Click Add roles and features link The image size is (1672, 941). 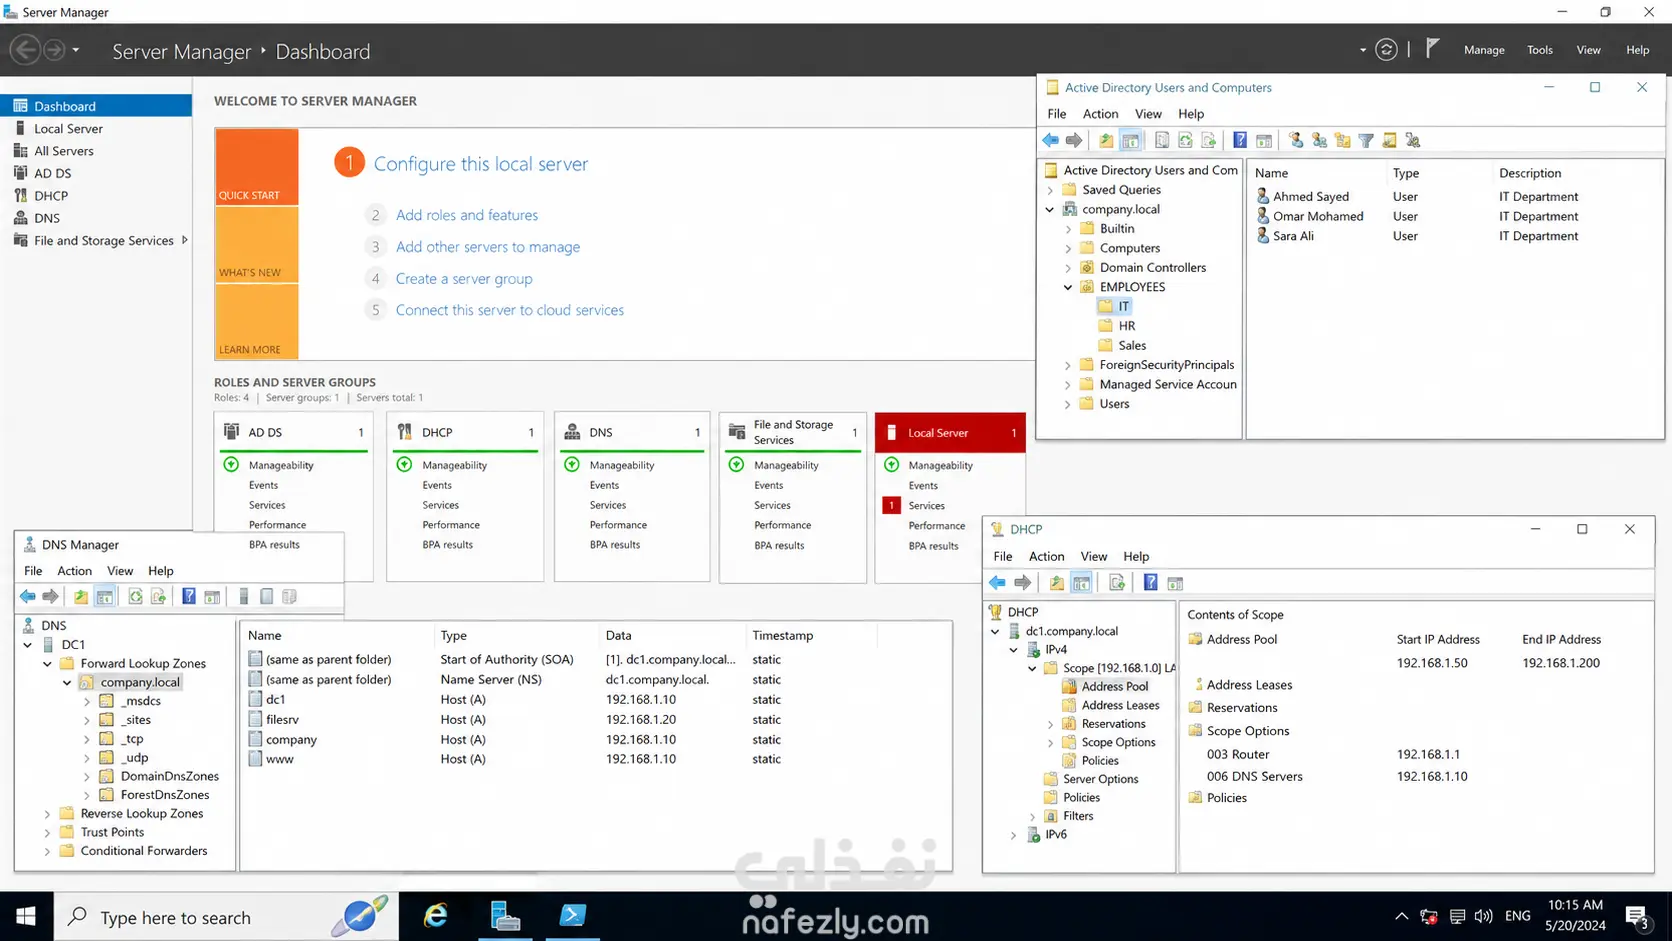467,215
